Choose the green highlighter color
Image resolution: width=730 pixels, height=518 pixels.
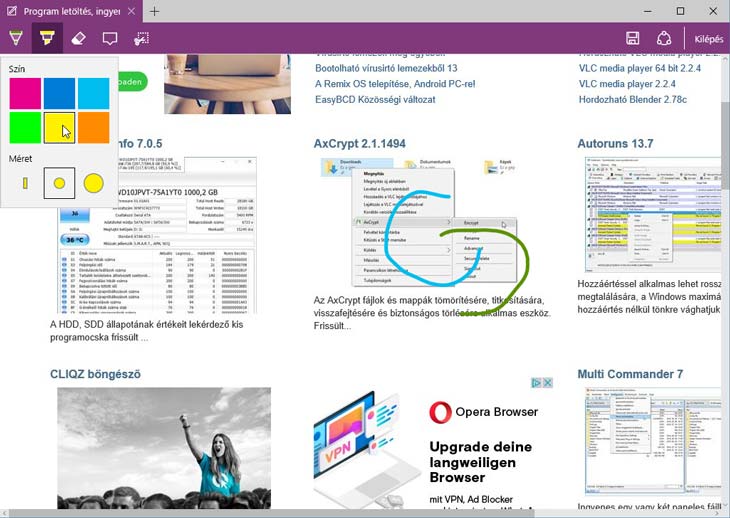tap(25, 127)
